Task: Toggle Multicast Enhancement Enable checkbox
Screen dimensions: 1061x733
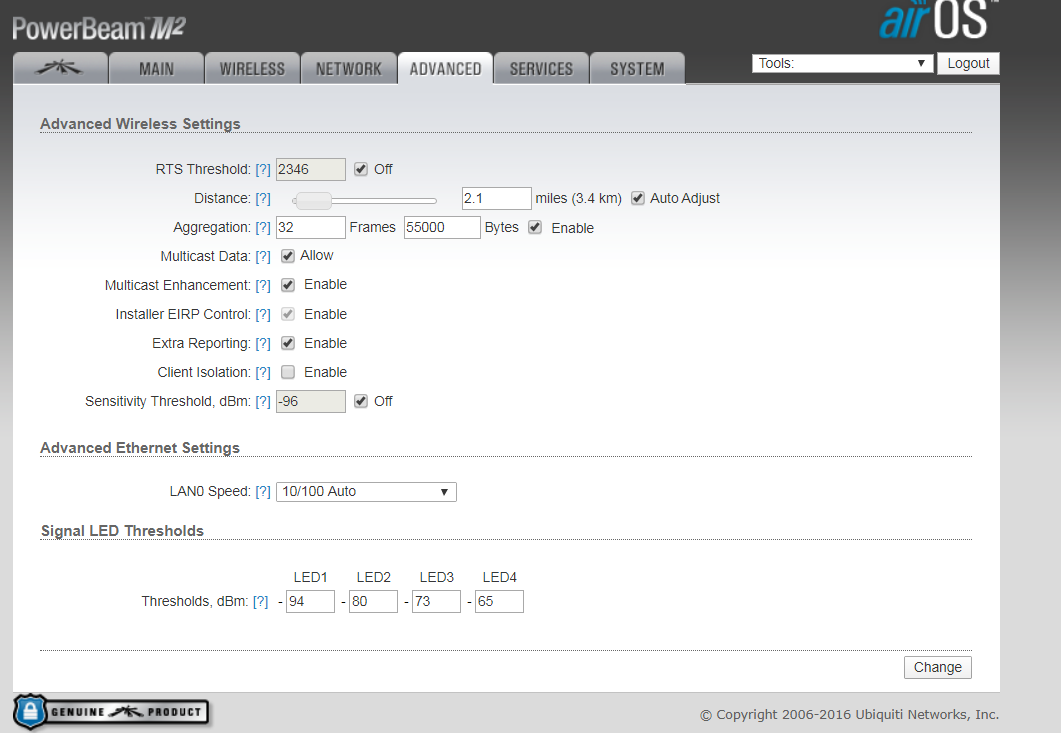Action: click(x=288, y=285)
